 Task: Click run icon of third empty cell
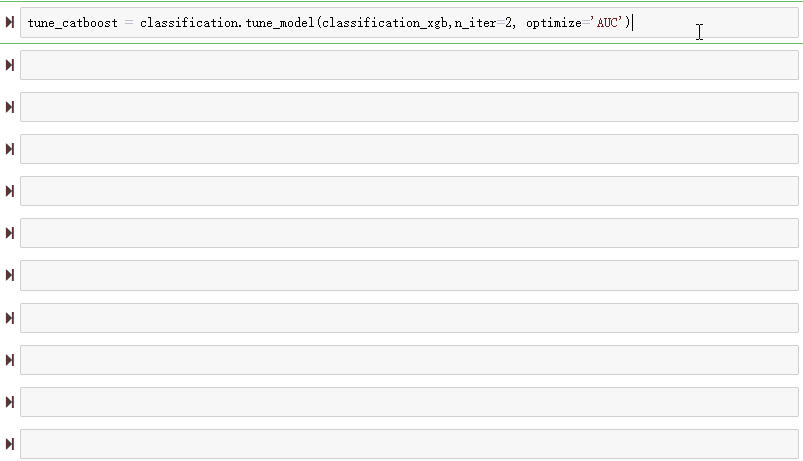[x=9, y=149]
